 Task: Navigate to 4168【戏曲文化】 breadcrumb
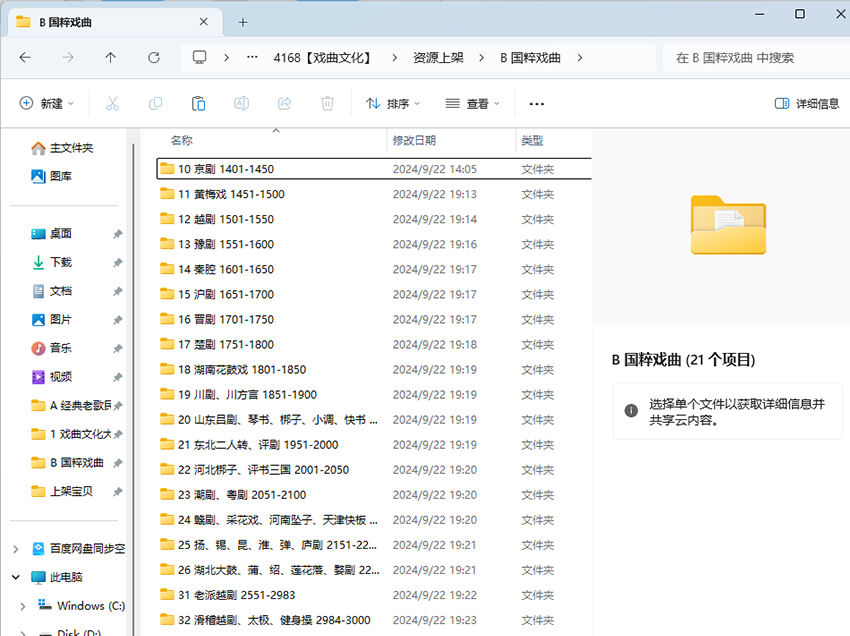pyautogui.click(x=323, y=57)
